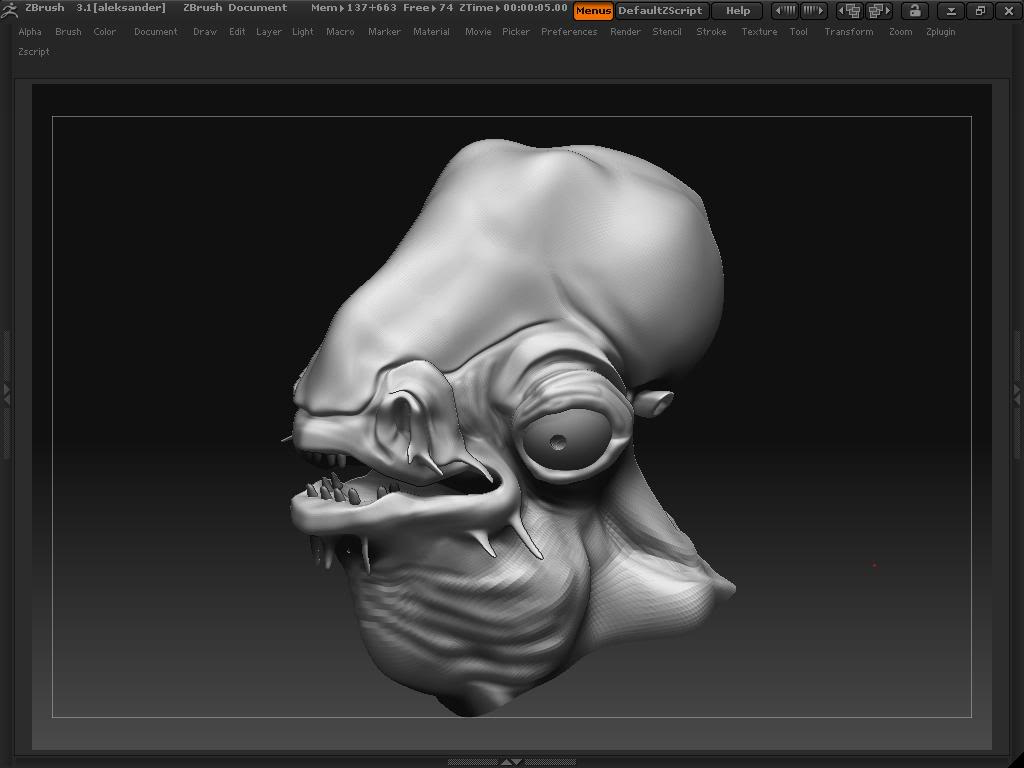
Task: Open the Transform menu
Action: [x=848, y=31]
